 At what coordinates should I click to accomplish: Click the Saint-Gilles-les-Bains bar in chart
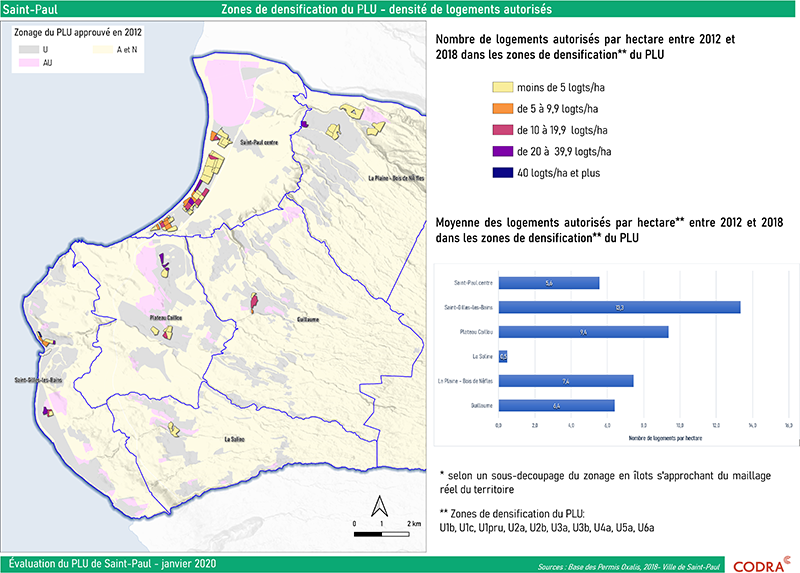619,307
